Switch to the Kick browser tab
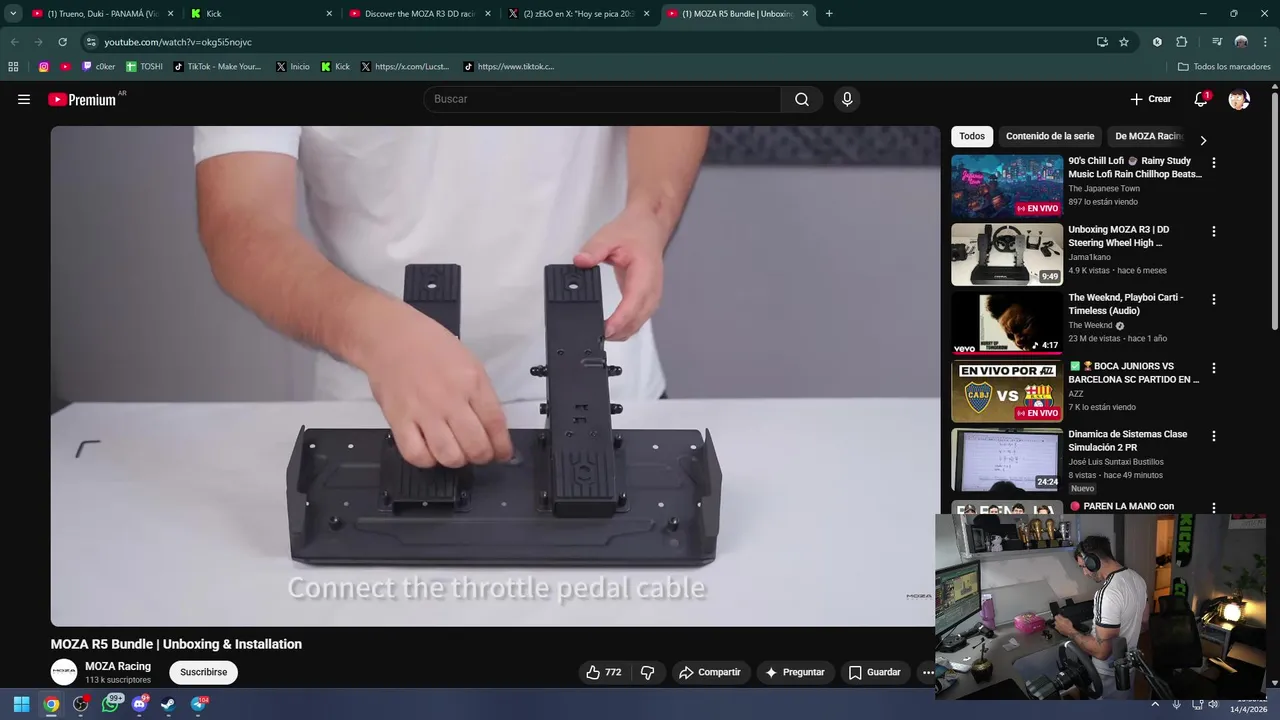The height and width of the screenshot is (720, 1280). point(262,14)
